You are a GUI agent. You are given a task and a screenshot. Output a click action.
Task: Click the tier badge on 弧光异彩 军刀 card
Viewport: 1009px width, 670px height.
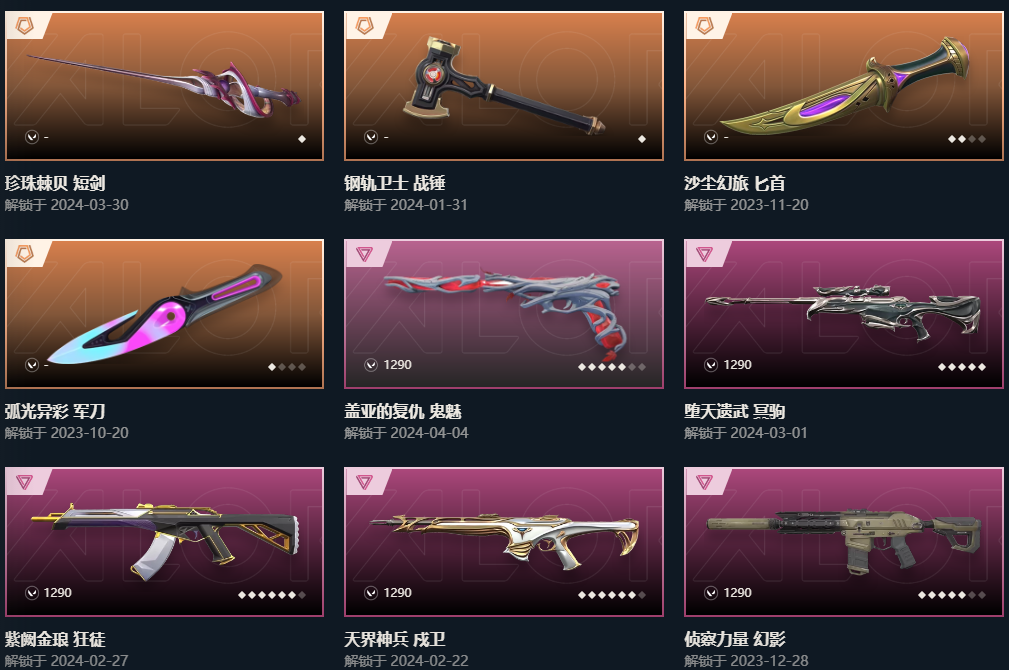[24, 254]
